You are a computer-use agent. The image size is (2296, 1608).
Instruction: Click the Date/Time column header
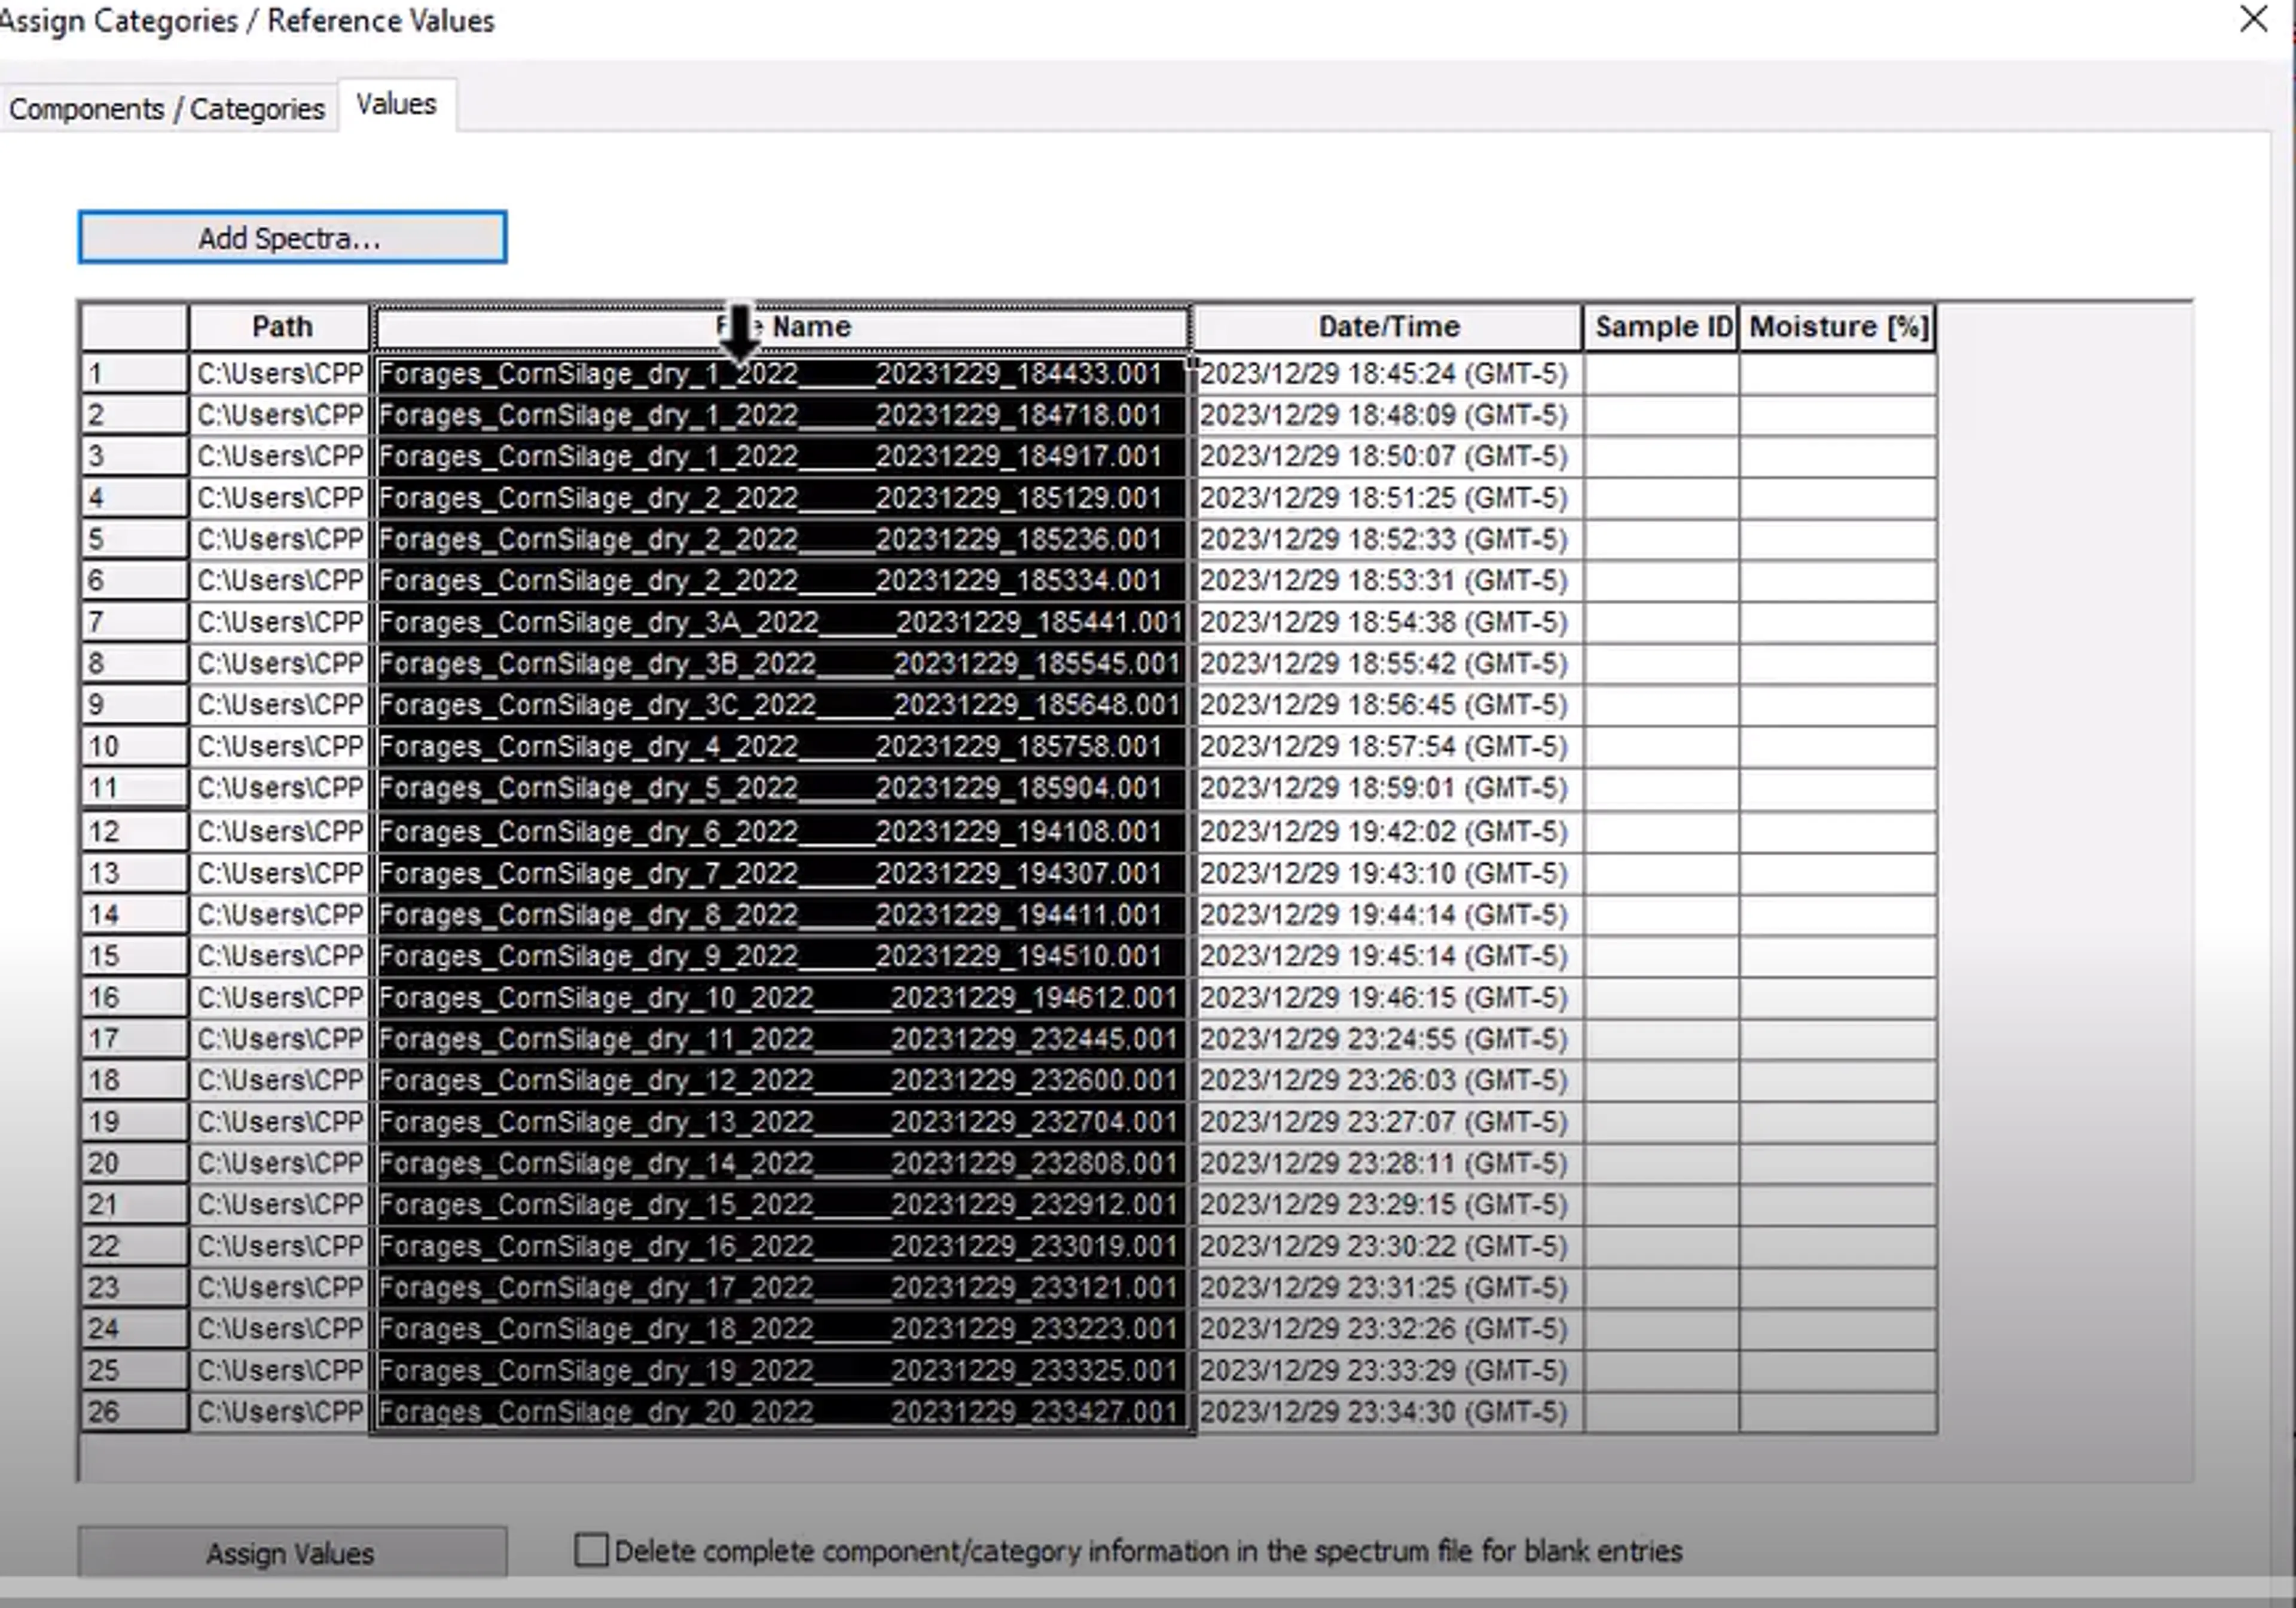[x=1388, y=327]
